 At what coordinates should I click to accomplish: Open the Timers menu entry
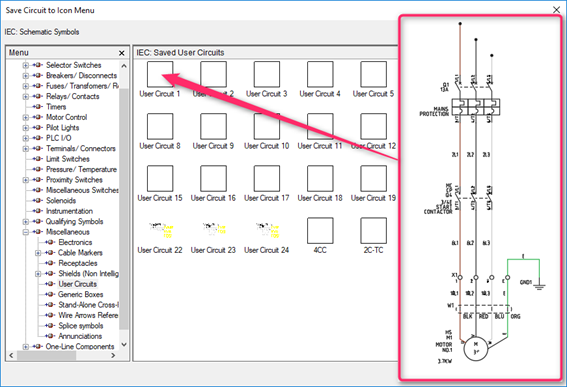[56, 107]
